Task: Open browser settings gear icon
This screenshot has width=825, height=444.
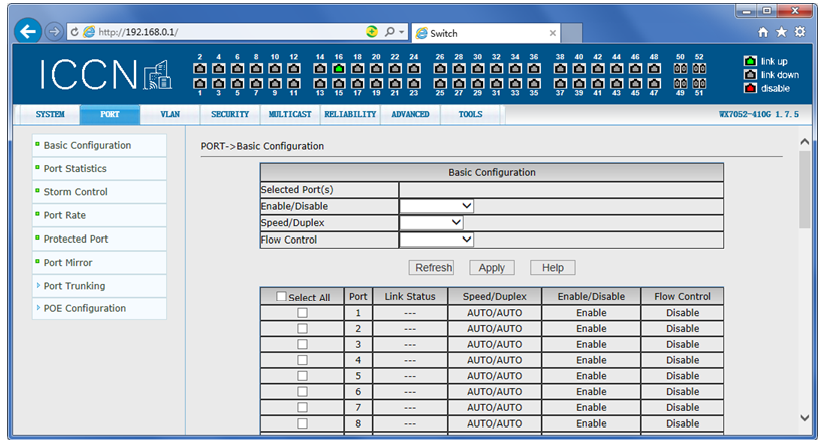Action: [x=800, y=32]
